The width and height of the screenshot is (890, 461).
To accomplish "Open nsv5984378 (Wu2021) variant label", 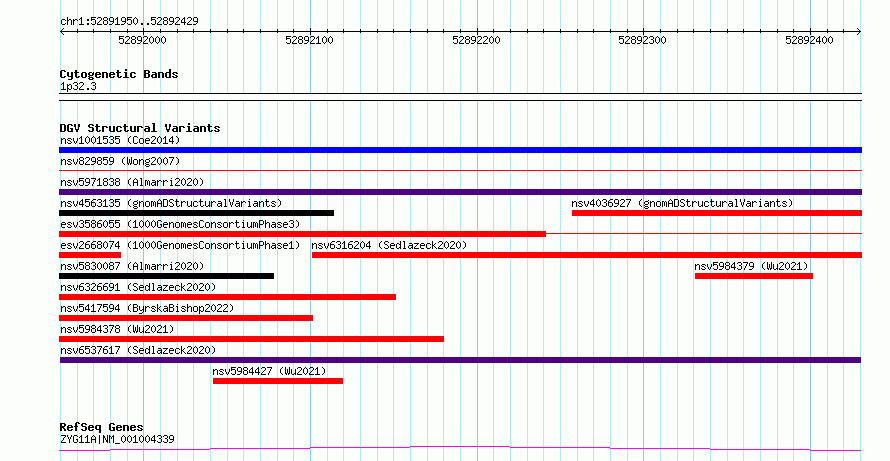I will coord(117,329).
